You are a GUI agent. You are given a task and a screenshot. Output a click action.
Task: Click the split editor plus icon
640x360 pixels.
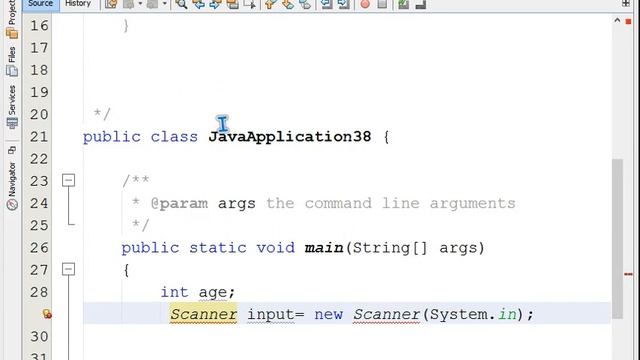626,3
